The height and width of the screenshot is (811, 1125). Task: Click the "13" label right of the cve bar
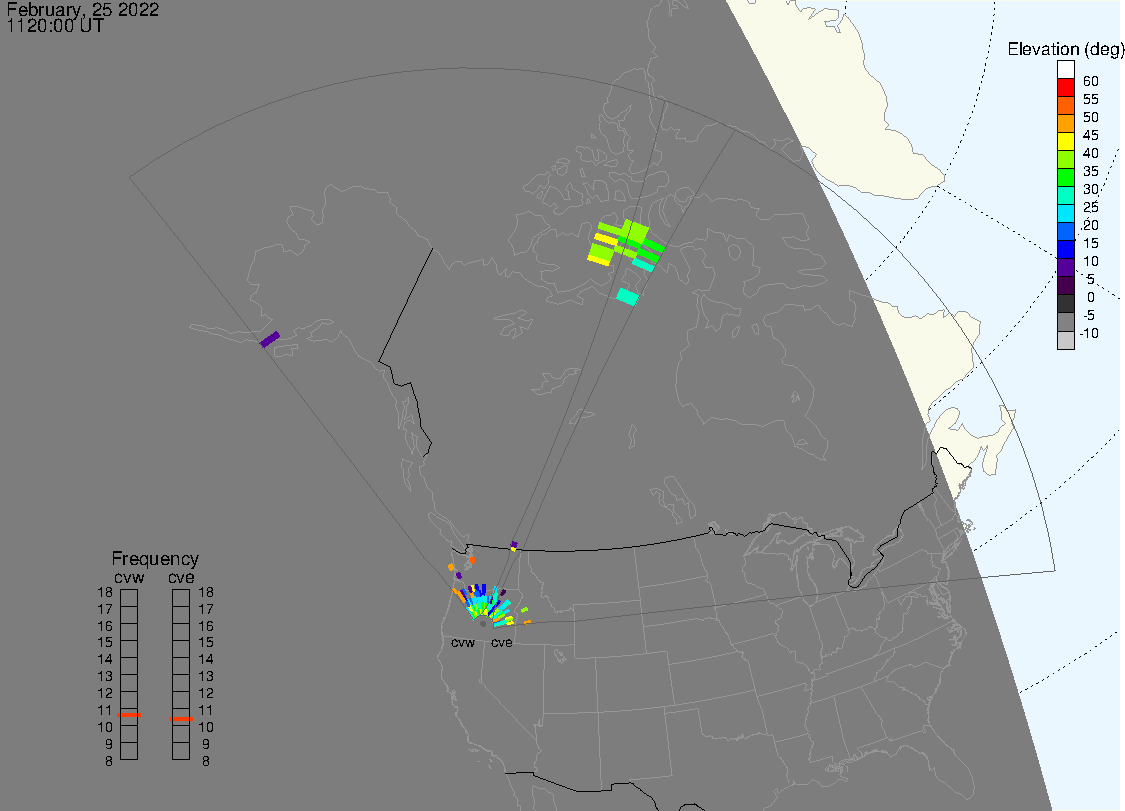tap(206, 676)
